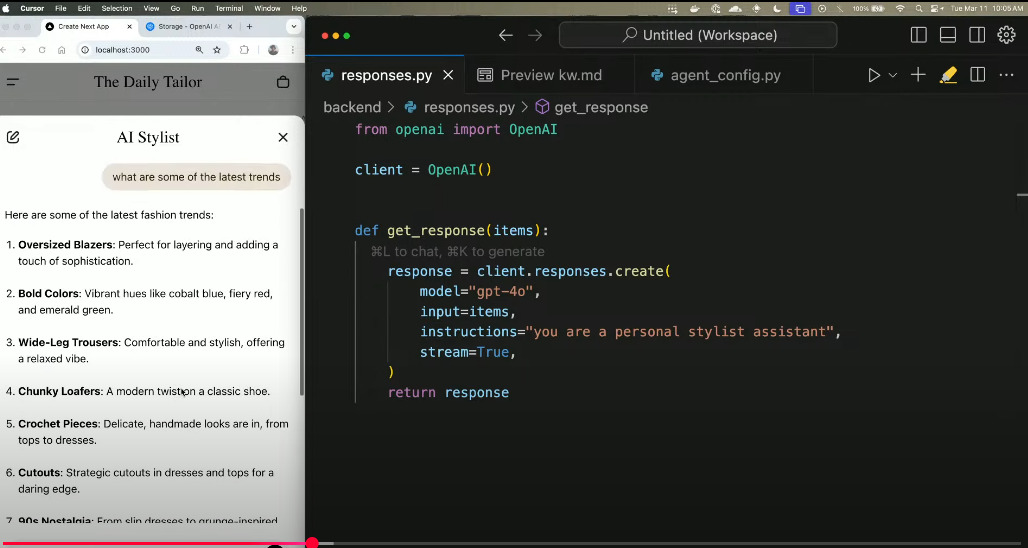Open the browser three-dot menu
This screenshot has height=548, width=1028.
click(x=293, y=50)
